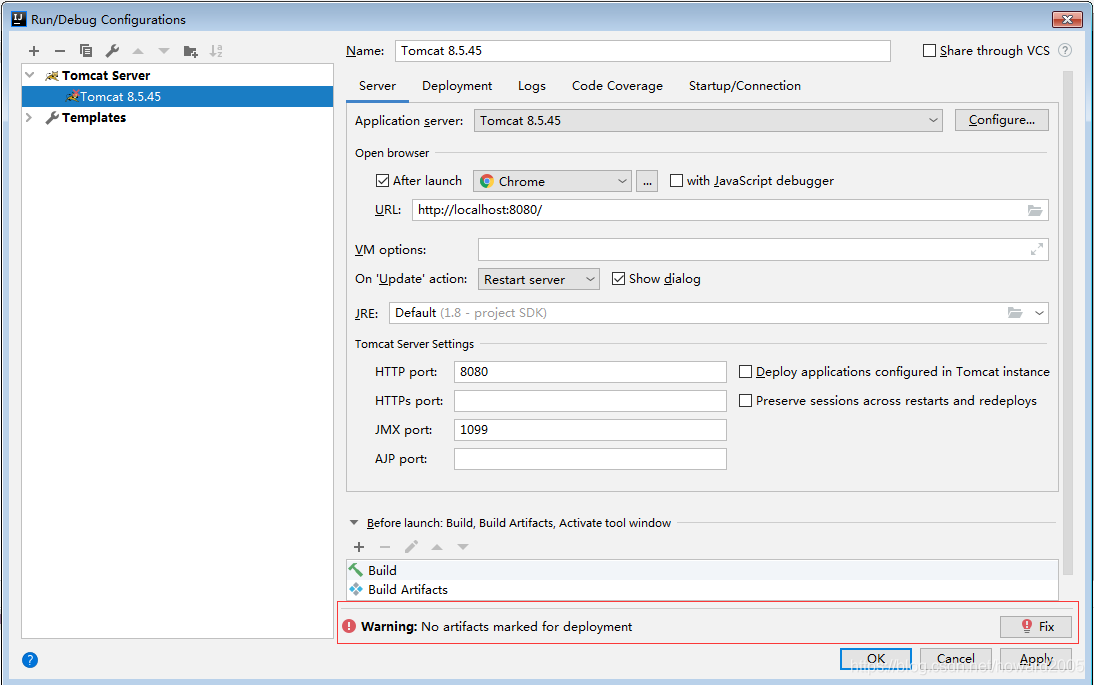The width and height of the screenshot is (1094, 685).
Task: Add a new run configuration
Action: pos(33,51)
